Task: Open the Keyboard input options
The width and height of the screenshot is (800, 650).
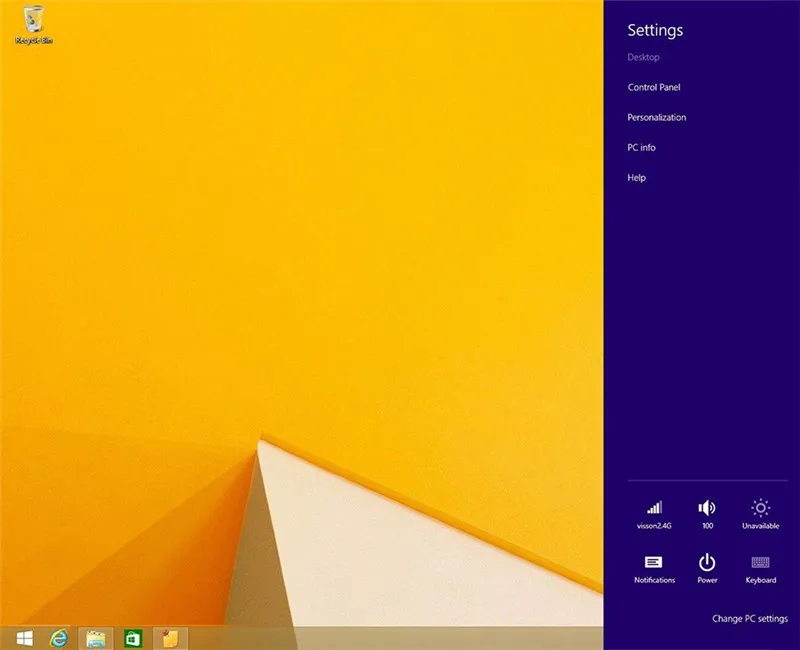Action: (x=760, y=569)
